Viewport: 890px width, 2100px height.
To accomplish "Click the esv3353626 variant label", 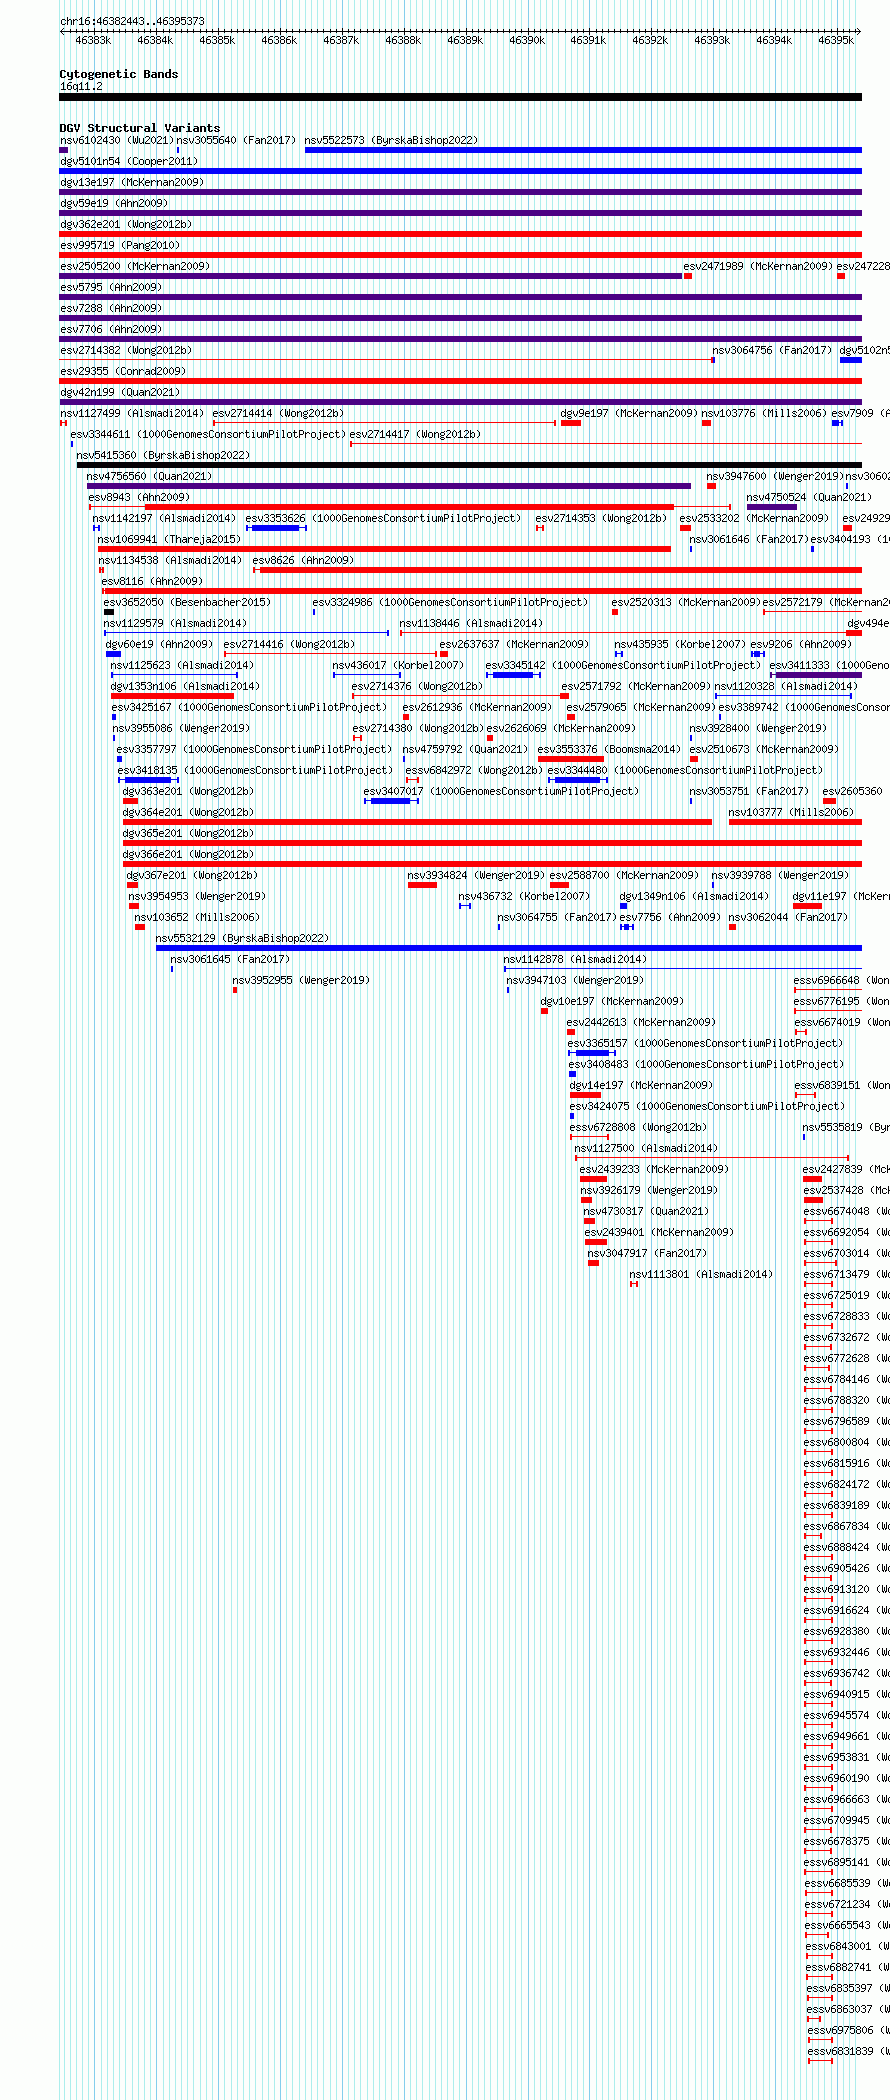I will point(384,518).
